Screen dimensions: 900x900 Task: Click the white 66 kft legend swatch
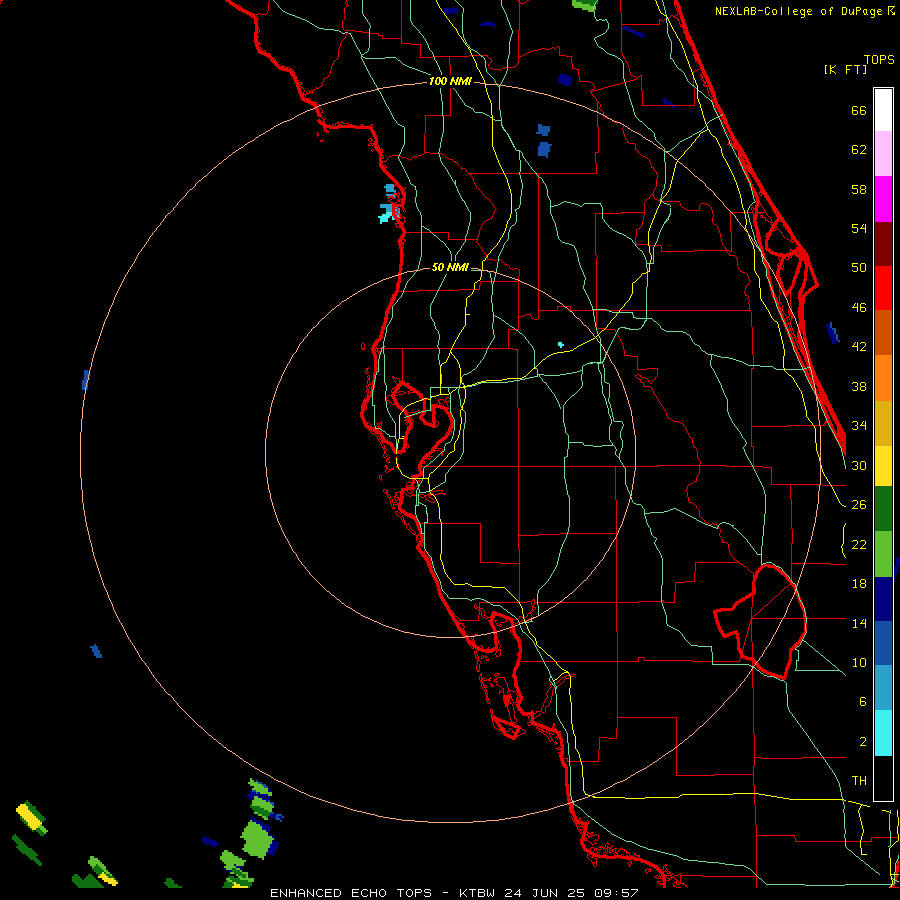tap(883, 110)
